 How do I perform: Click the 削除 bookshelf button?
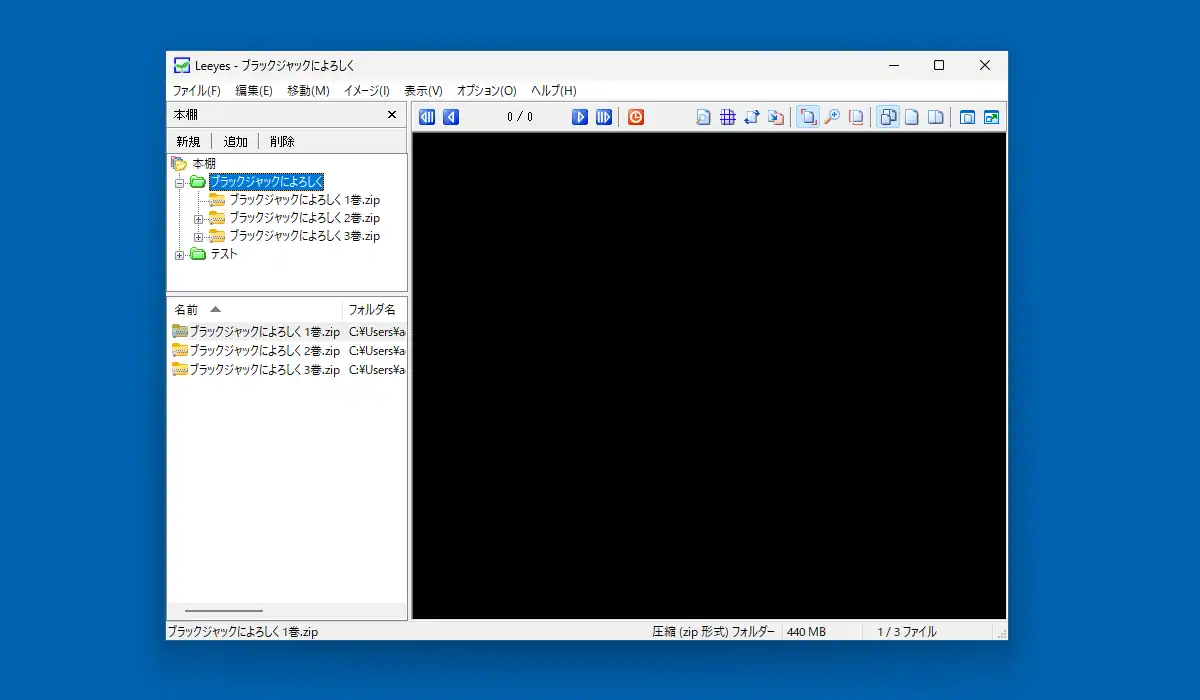point(283,141)
